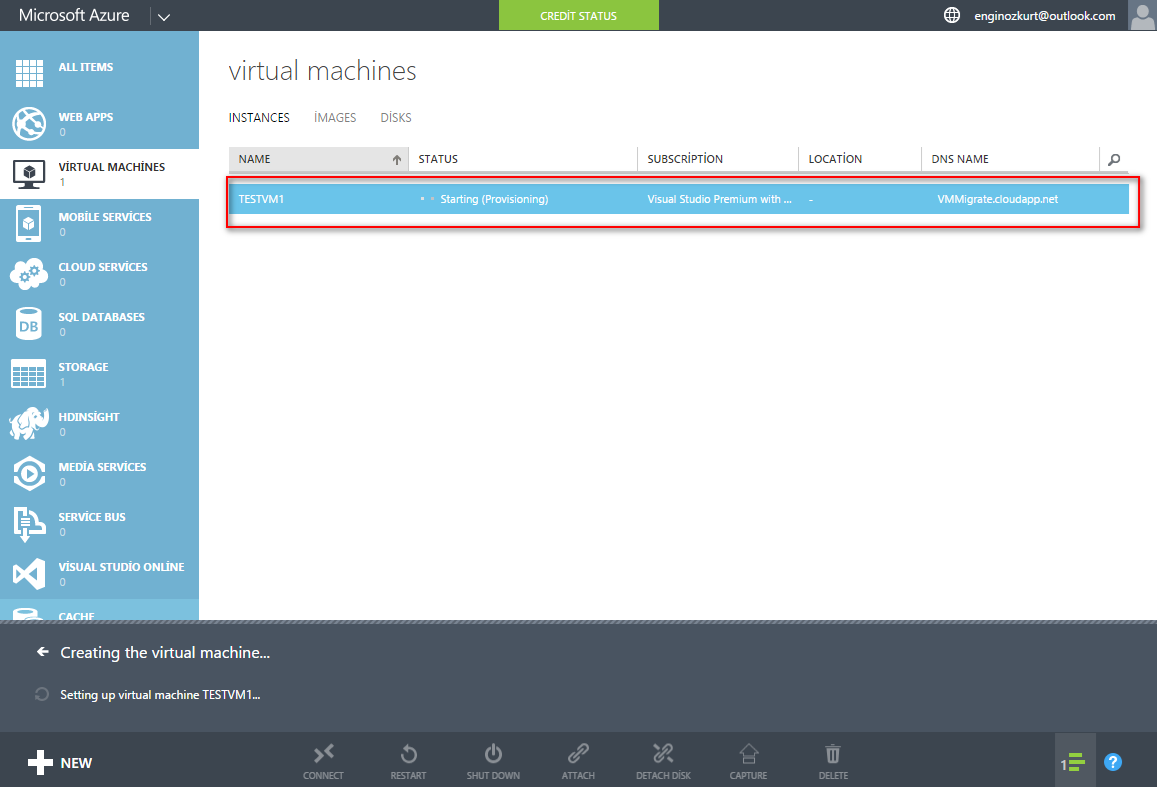The height and width of the screenshot is (787, 1157).
Task: Click the language globe icon
Action: (x=952, y=15)
